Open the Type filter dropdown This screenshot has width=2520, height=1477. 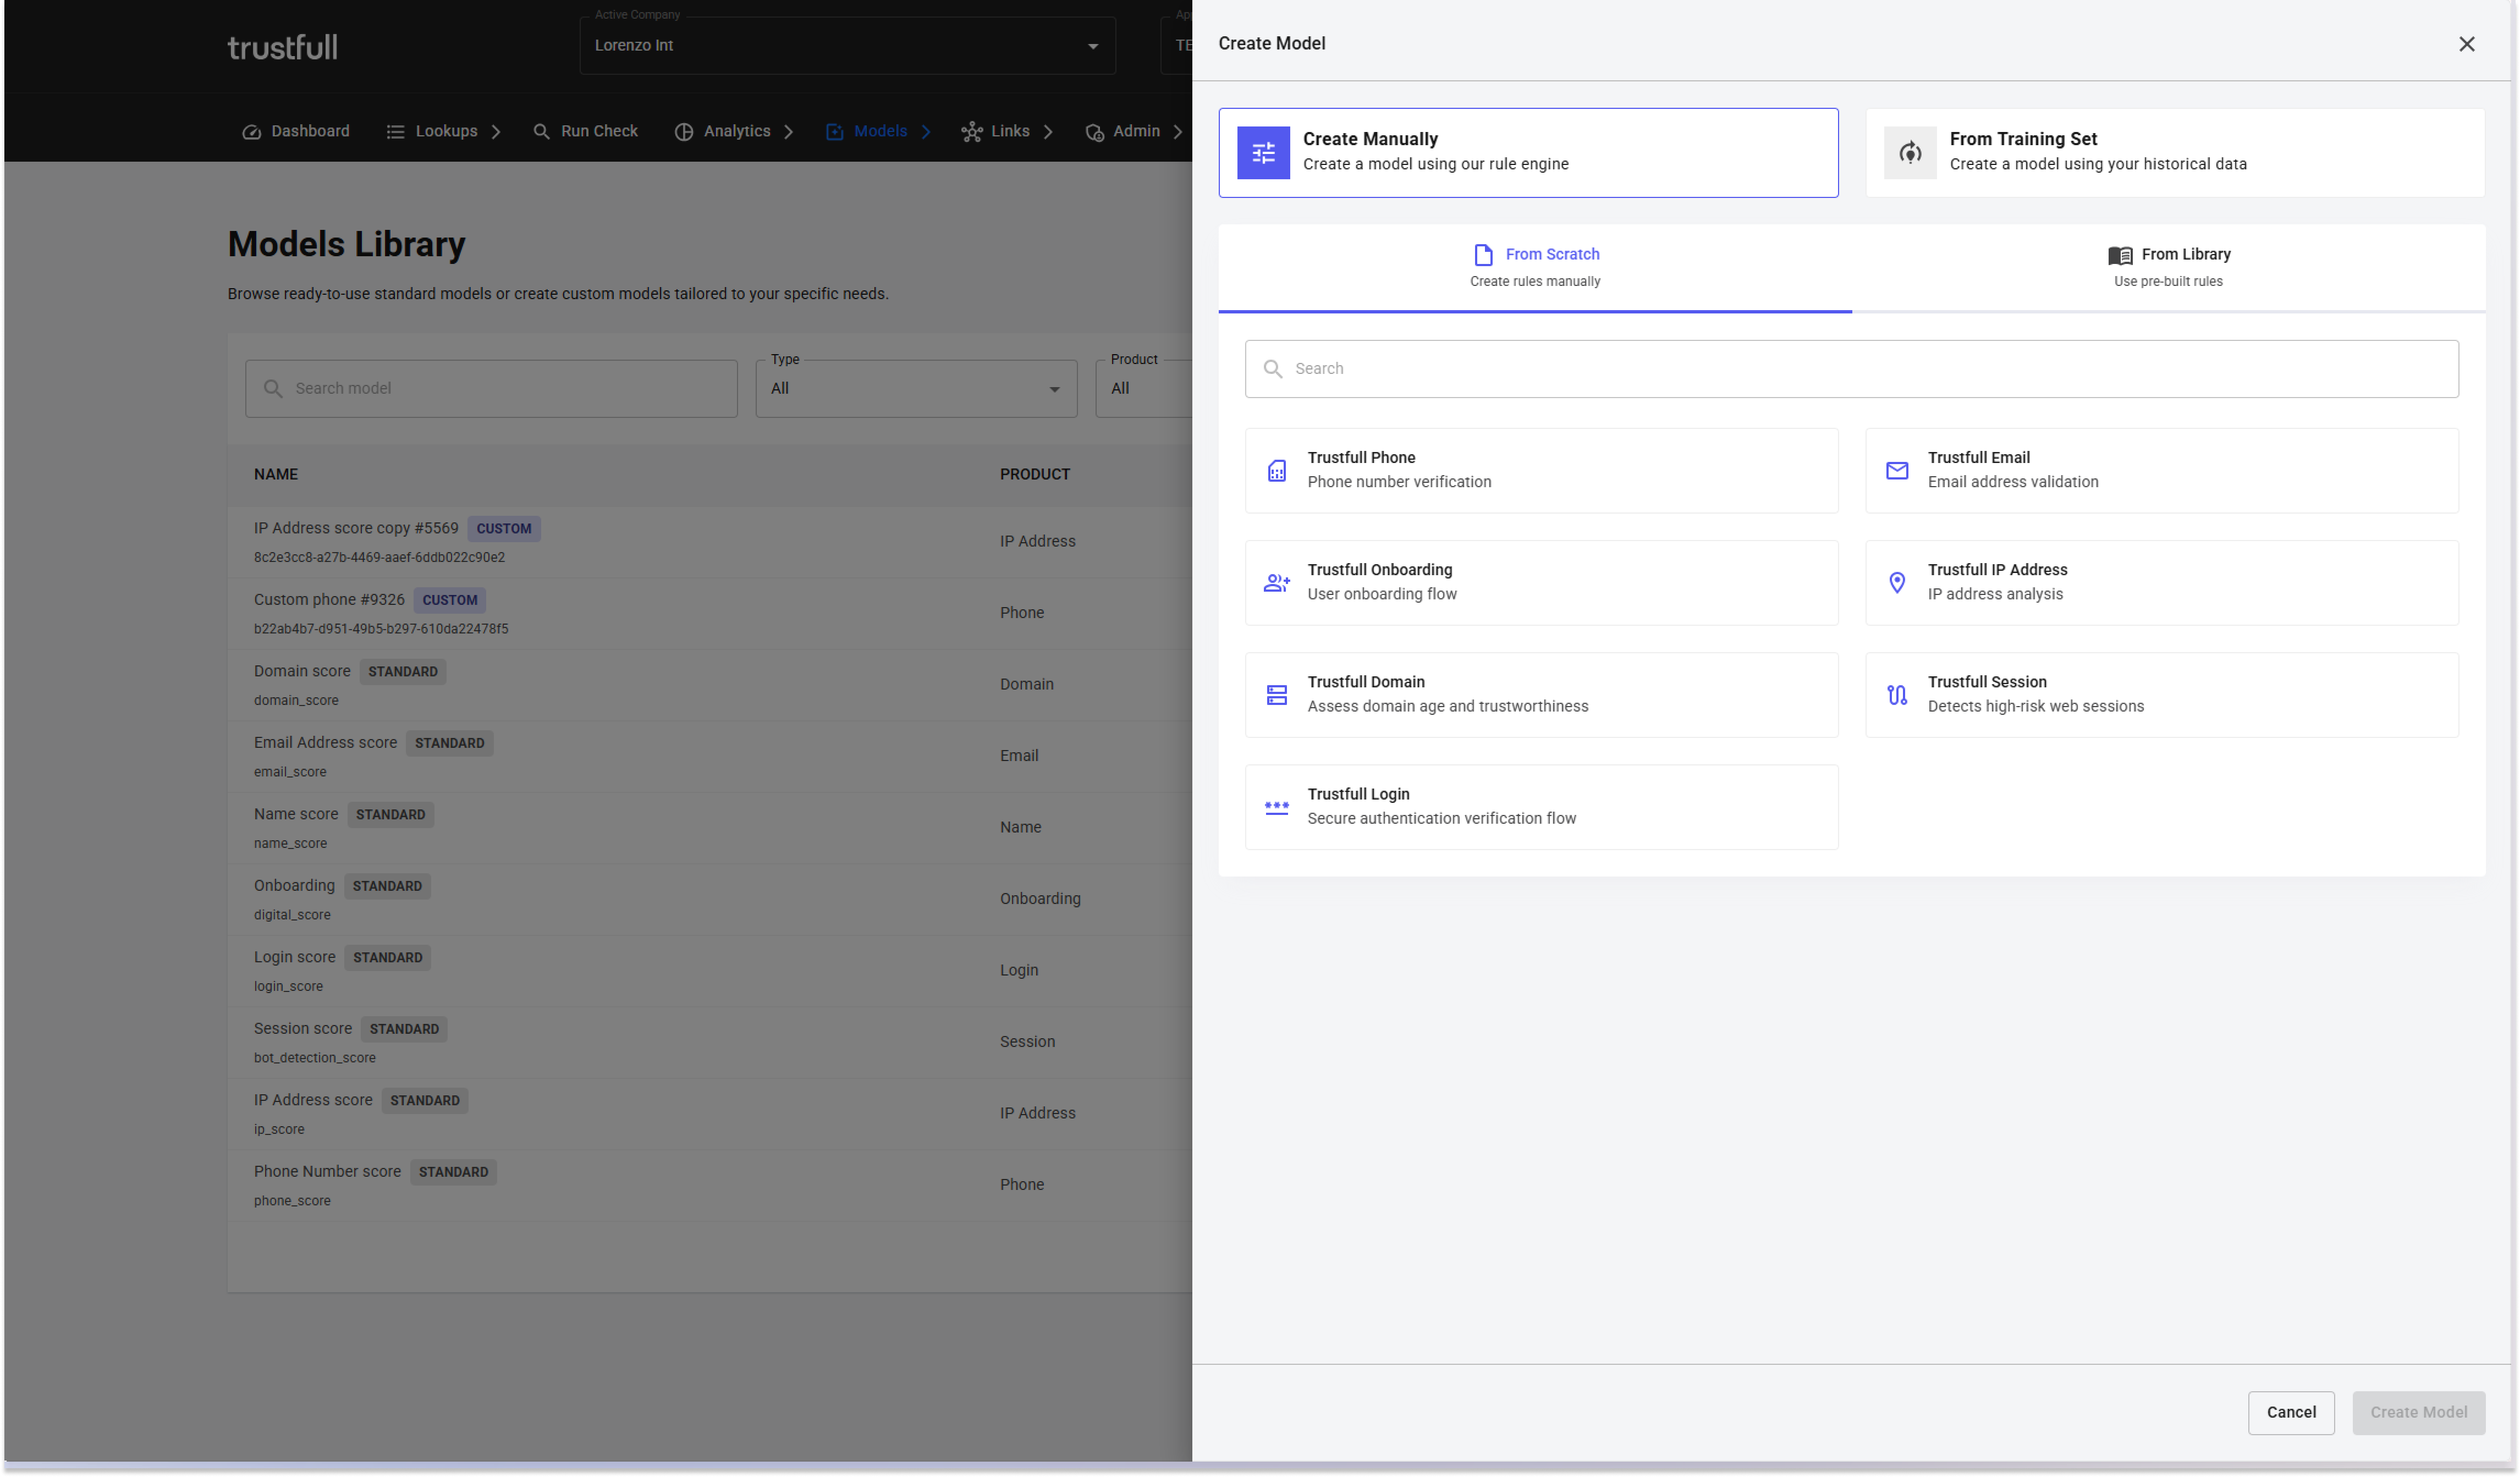click(915, 389)
